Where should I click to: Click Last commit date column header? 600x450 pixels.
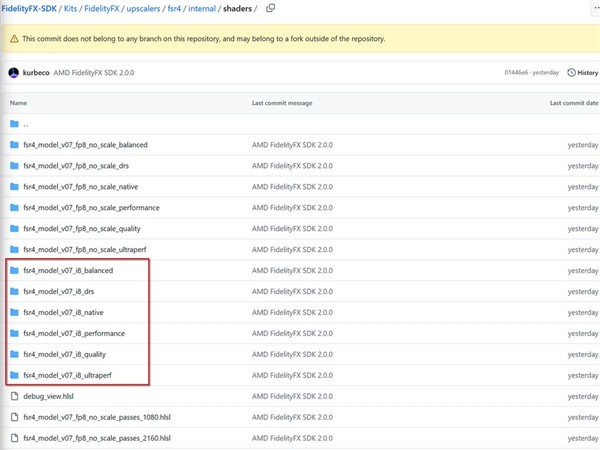coord(574,103)
